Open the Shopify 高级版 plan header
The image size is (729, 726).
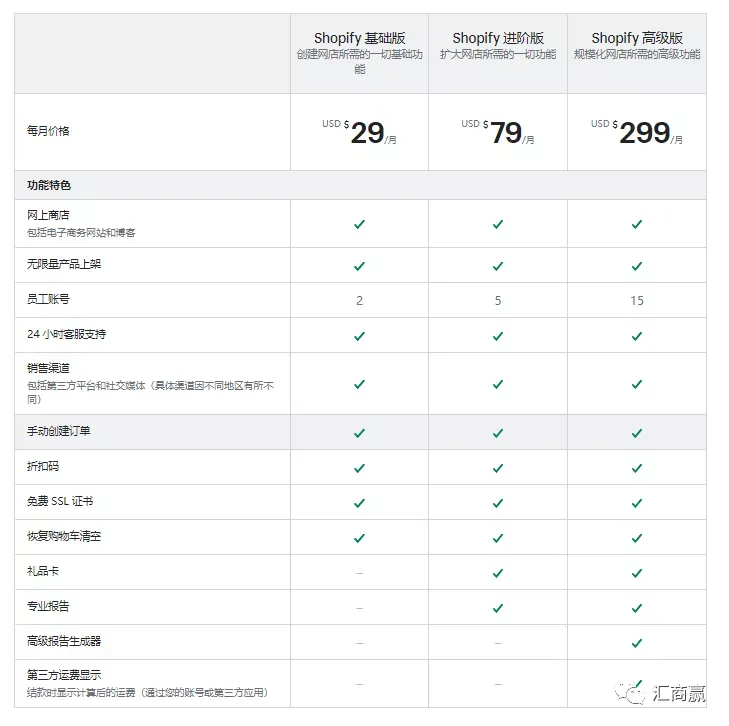637,38
